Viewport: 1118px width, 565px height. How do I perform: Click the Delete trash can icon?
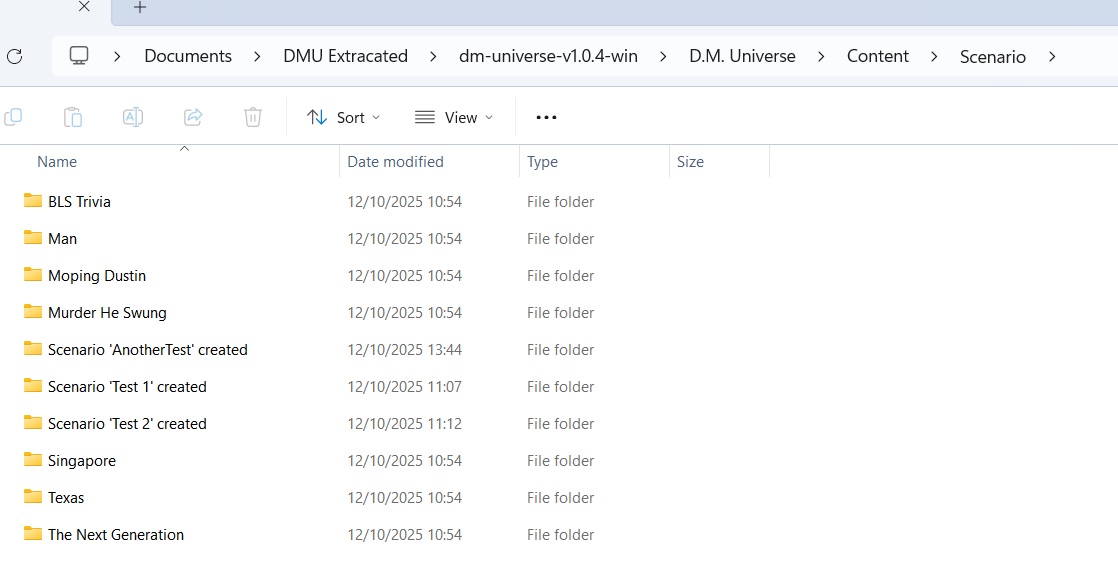tap(253, 117)
